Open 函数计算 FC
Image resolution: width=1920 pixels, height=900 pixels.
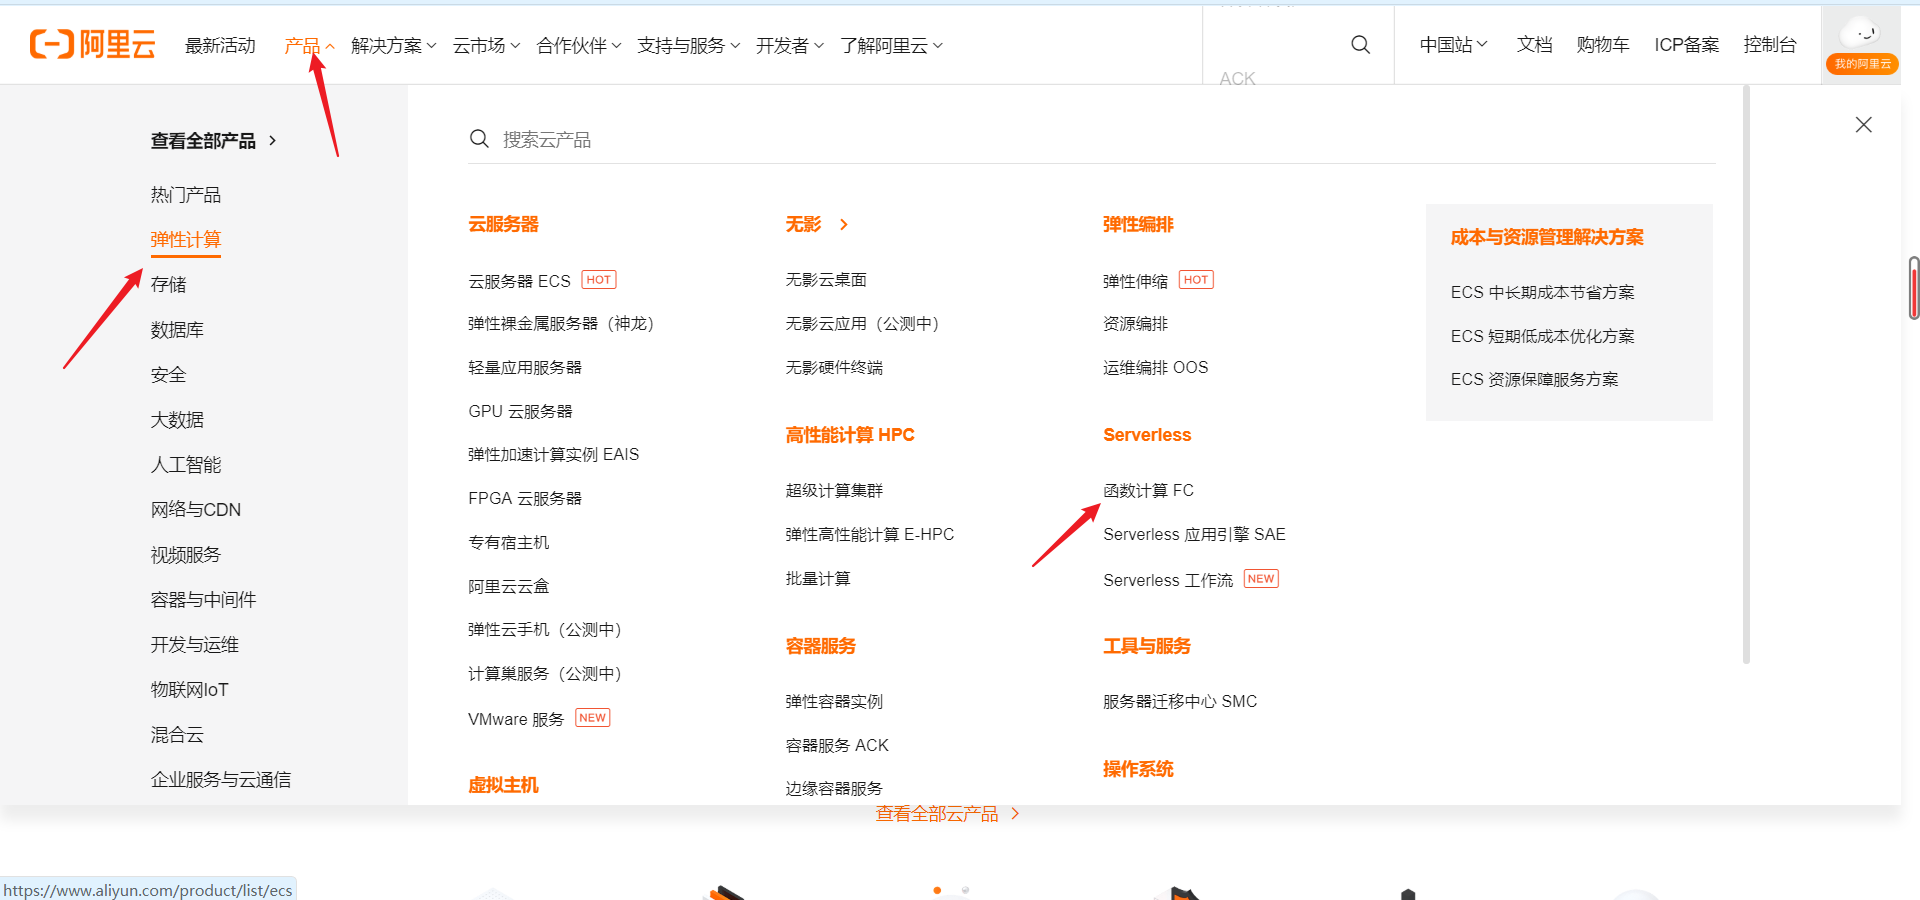pyautogui.click(x=1149, y=491)
